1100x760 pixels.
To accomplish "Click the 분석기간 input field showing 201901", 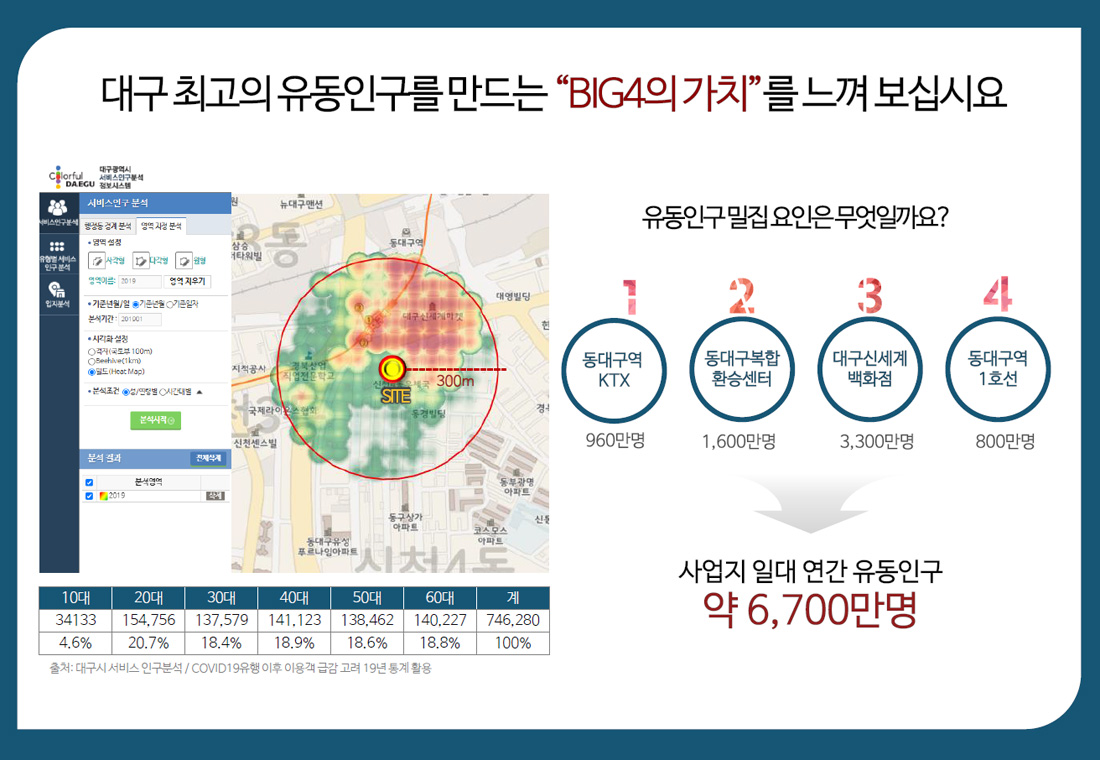I will tap(139, 319).
